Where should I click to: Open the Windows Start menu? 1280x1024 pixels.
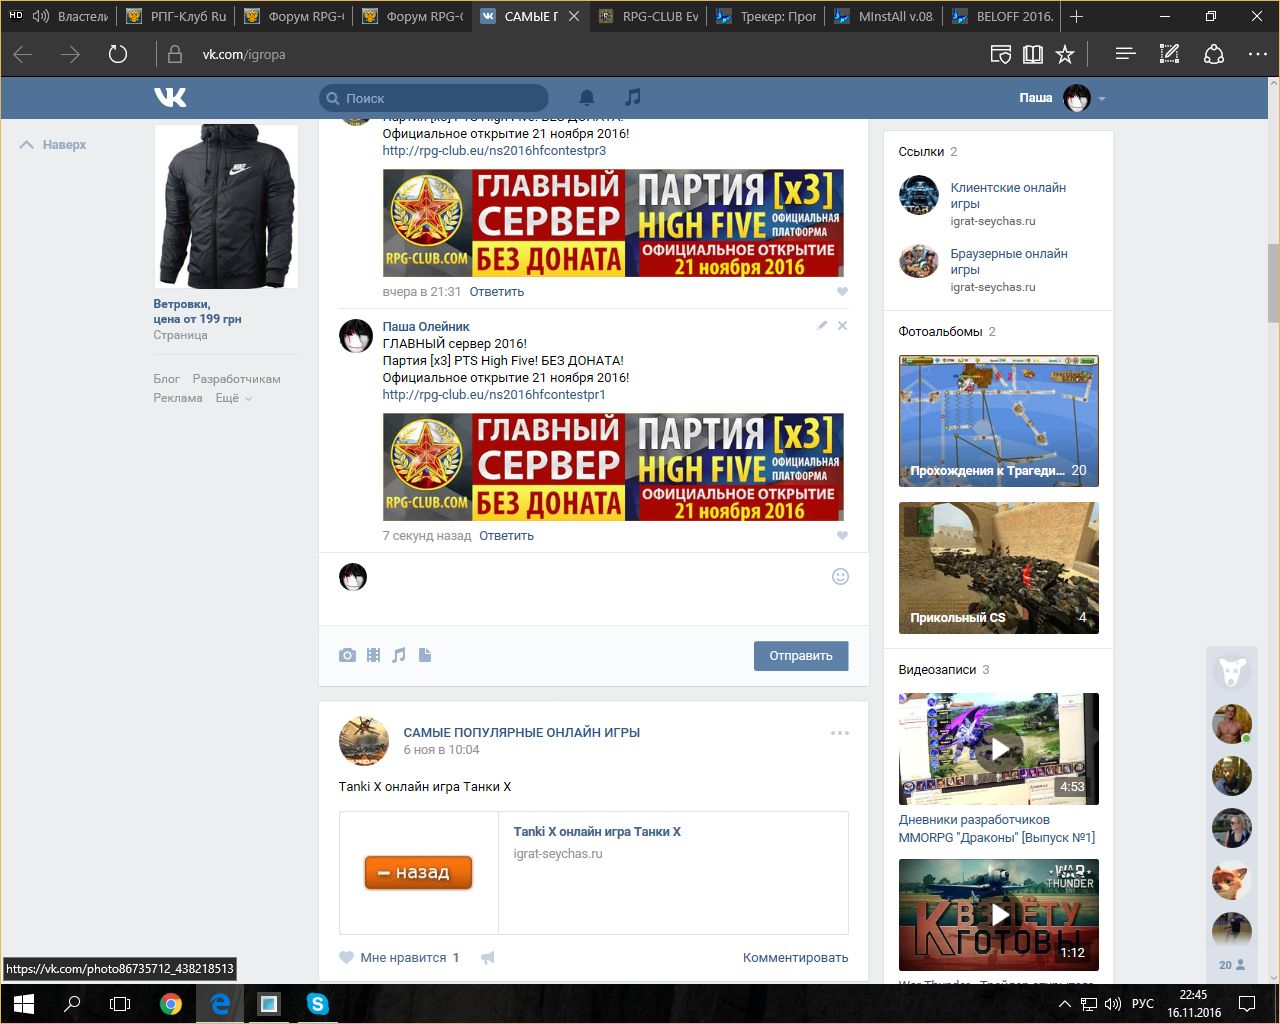(24, 1003)
